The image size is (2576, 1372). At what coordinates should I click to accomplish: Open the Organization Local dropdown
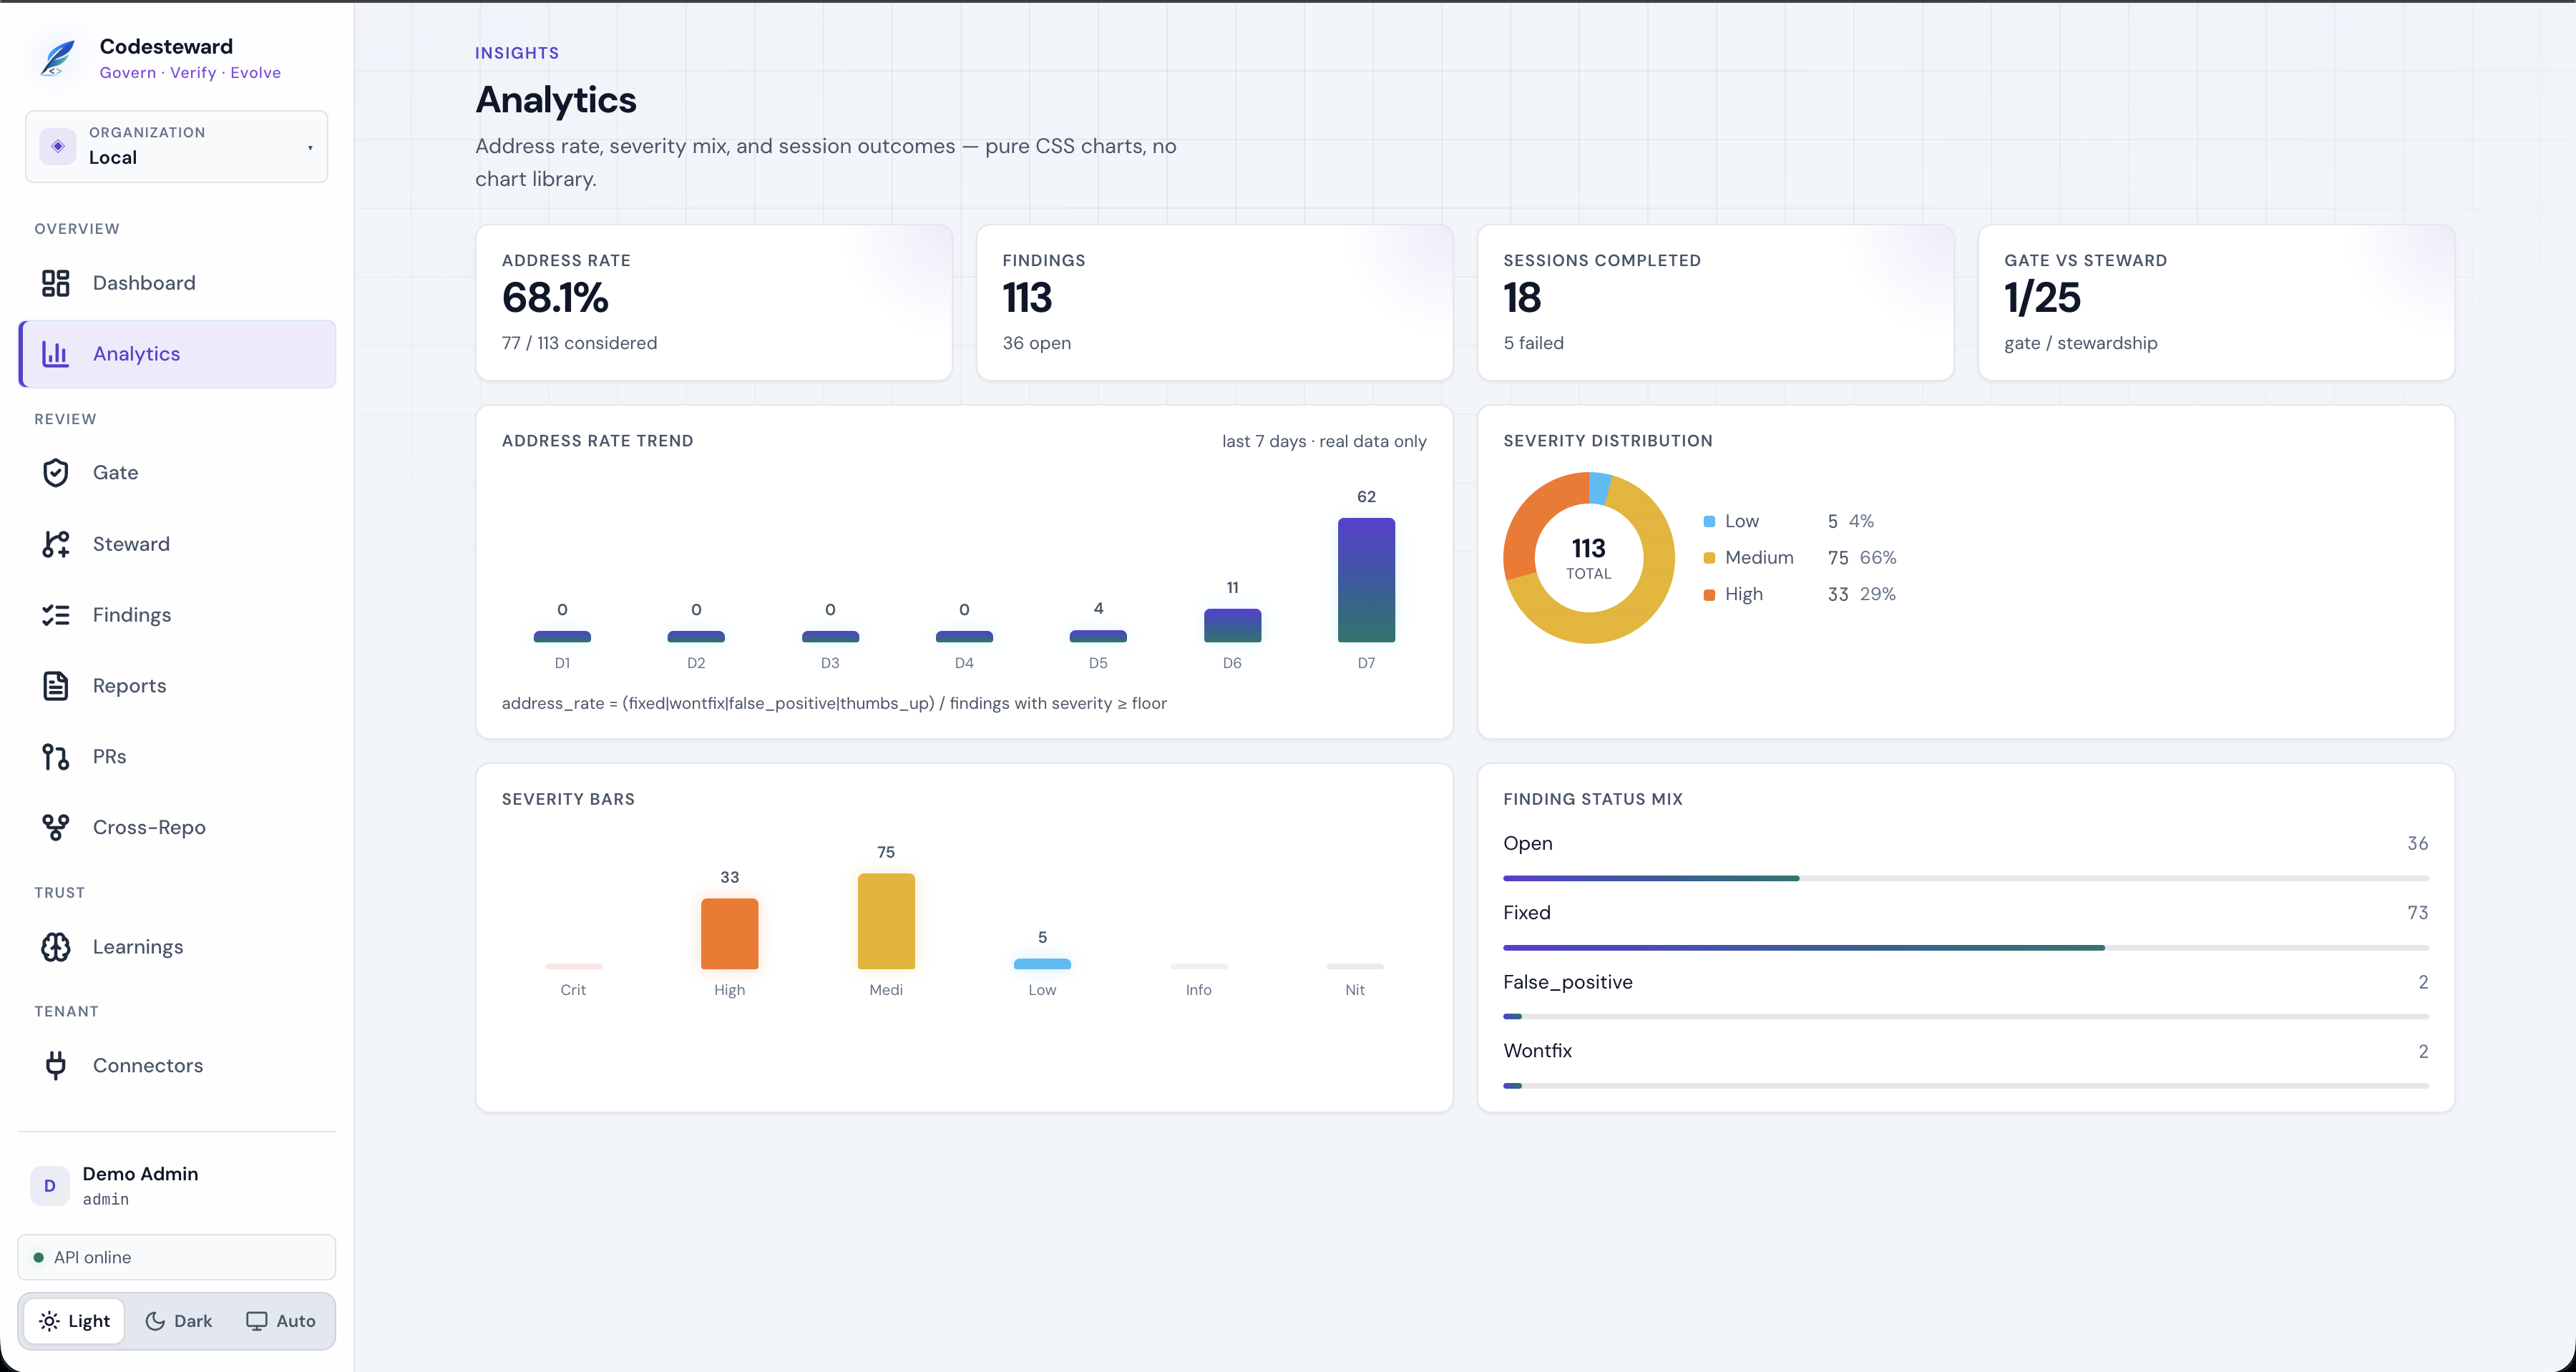177,146
